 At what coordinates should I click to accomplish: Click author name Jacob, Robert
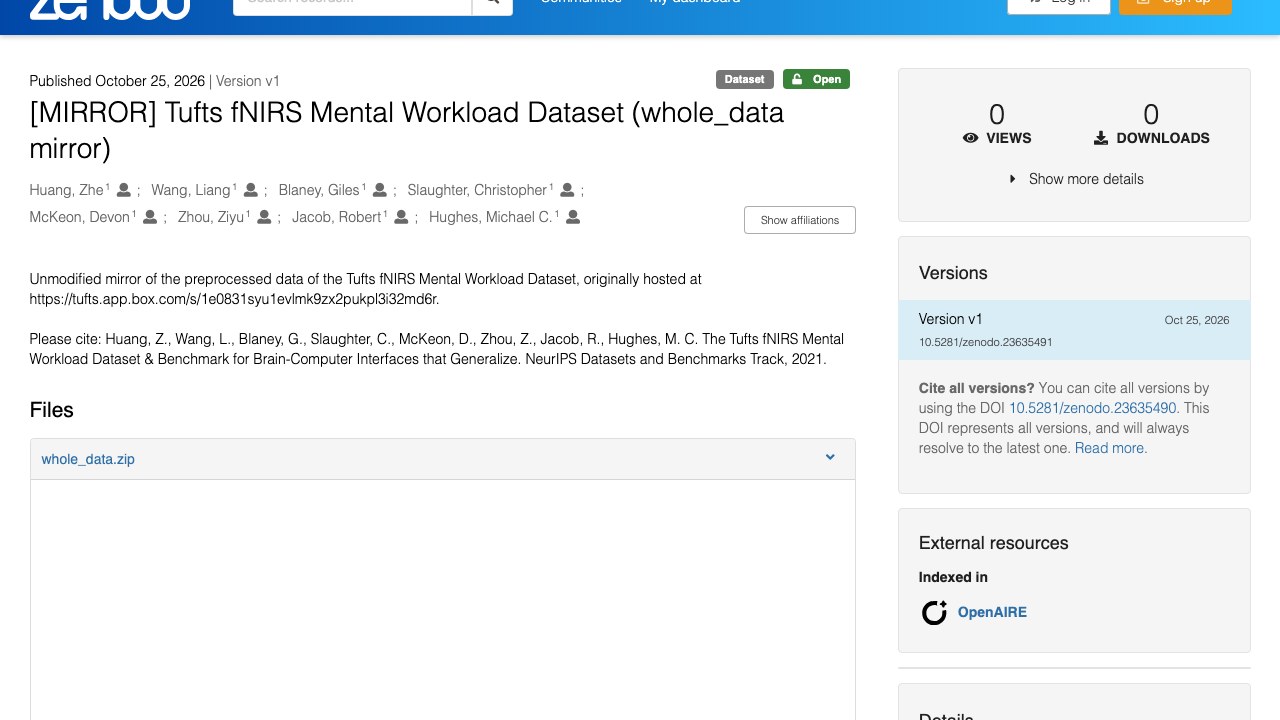[x=337, y=217]
